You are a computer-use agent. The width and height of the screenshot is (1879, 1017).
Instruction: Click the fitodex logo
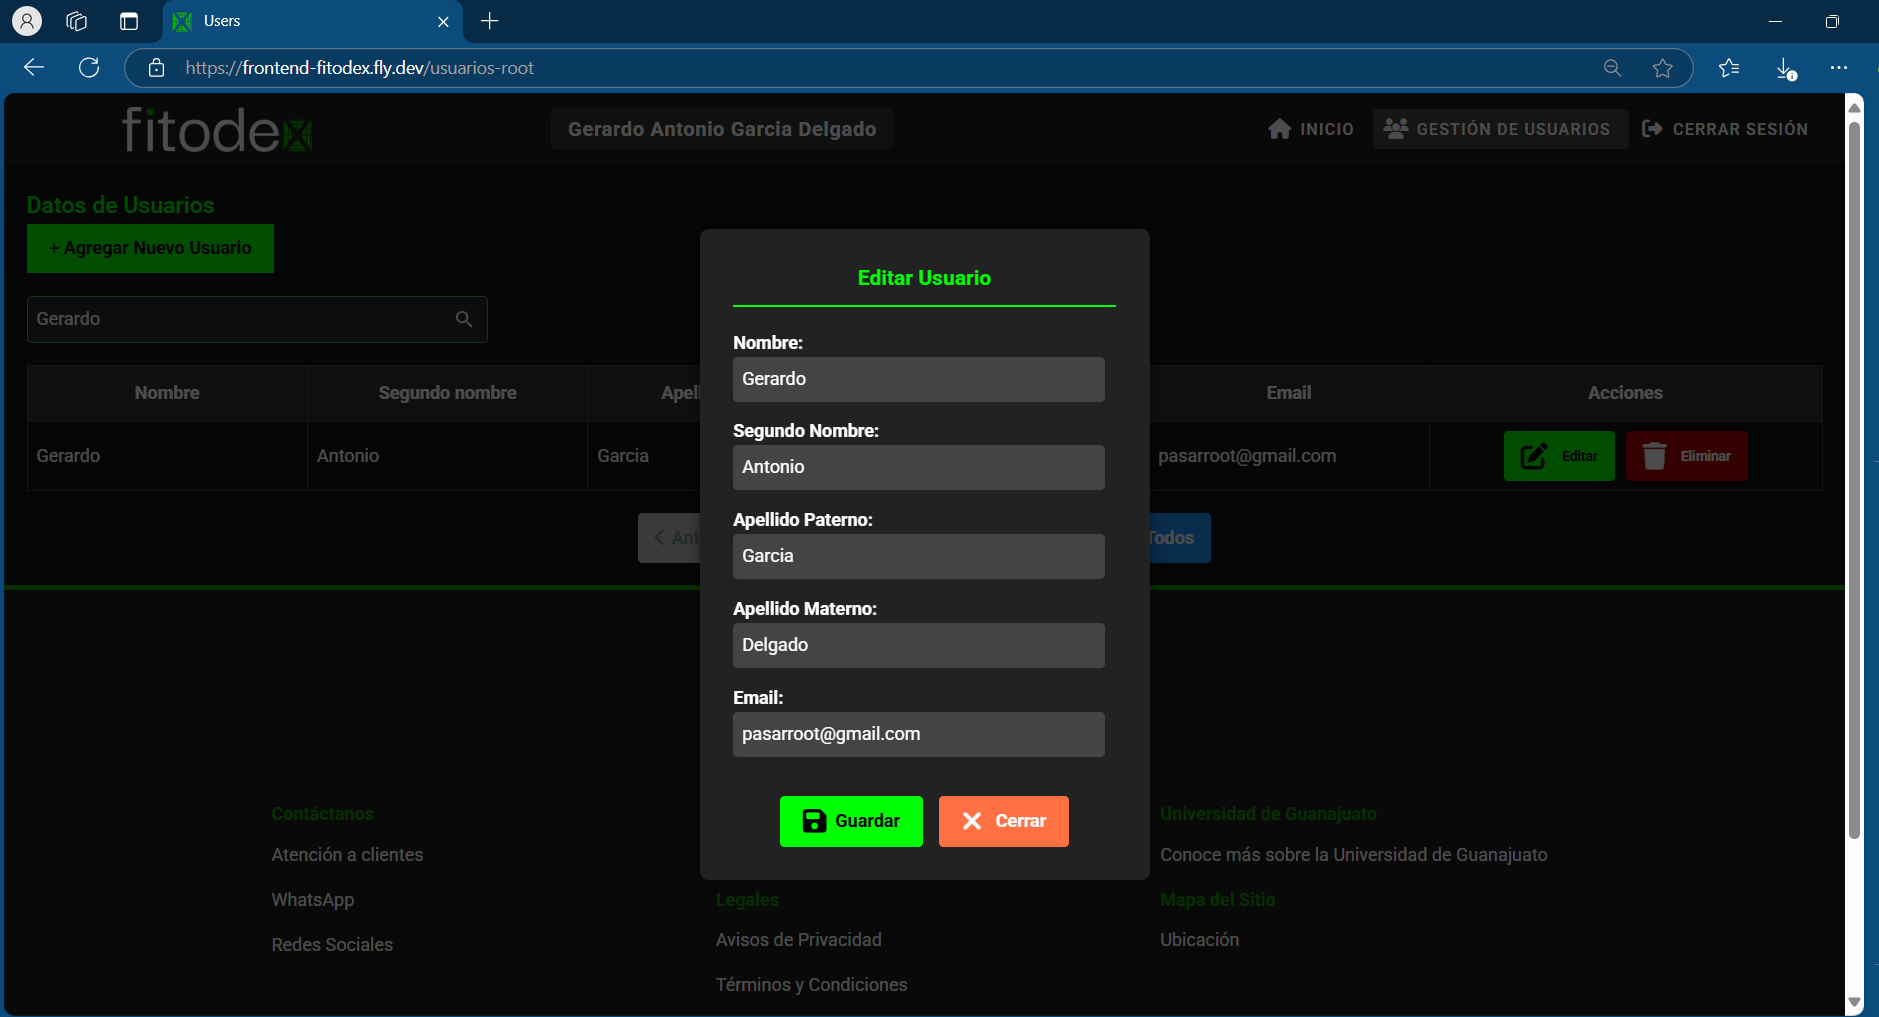217,130
